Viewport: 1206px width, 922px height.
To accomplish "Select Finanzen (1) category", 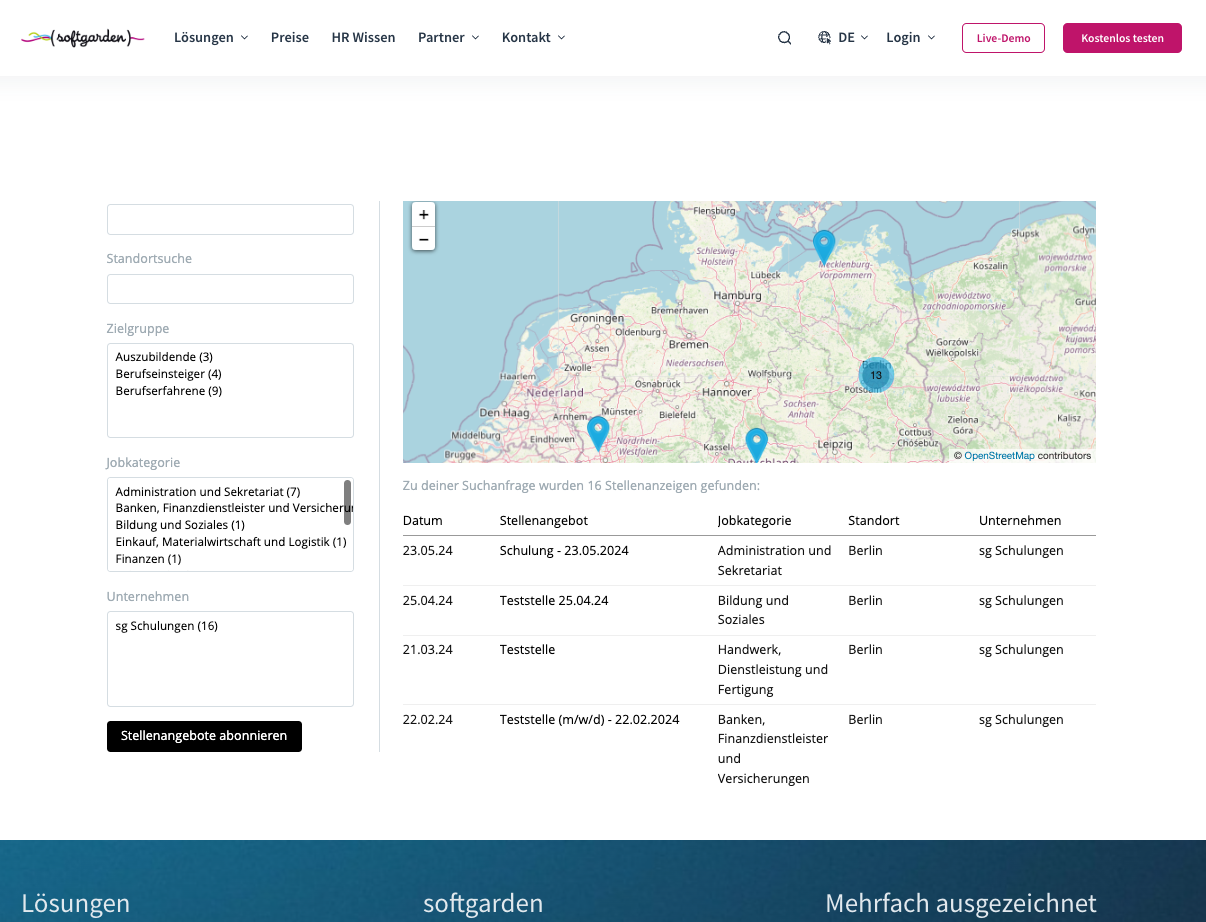I will (x=148, y=559).
